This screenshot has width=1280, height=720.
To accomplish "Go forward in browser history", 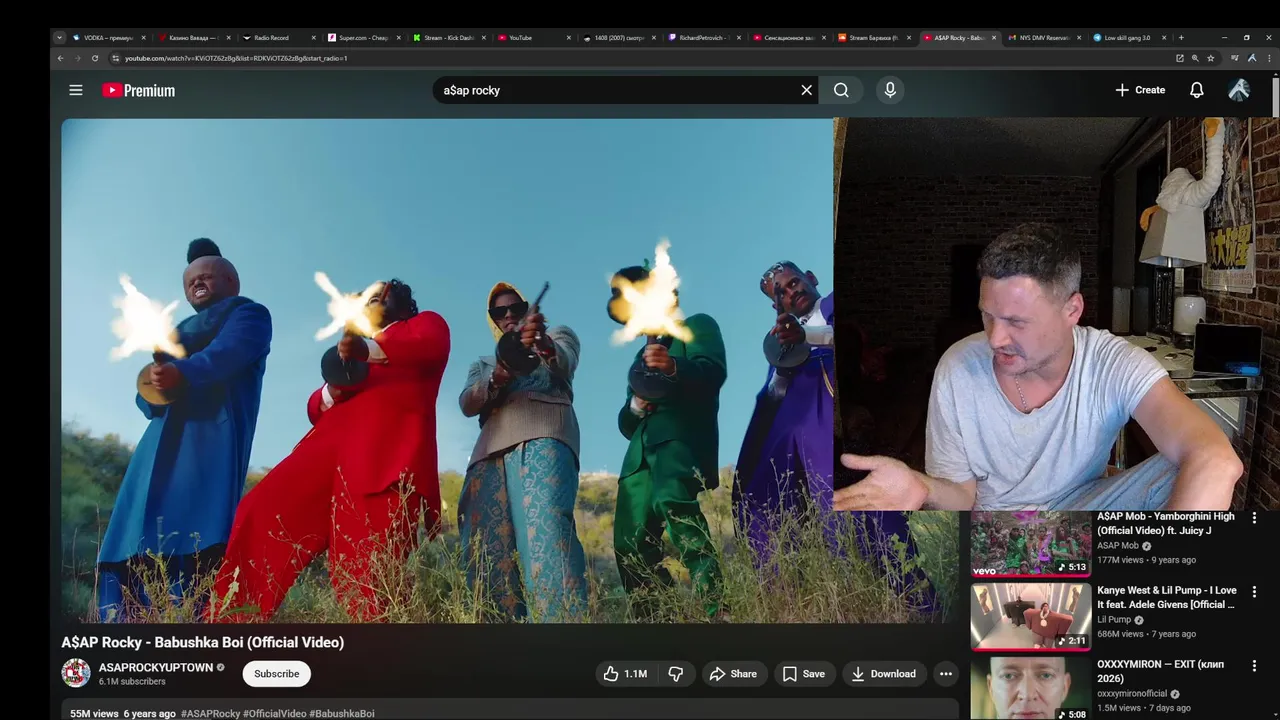I will (x=77, y=58).
